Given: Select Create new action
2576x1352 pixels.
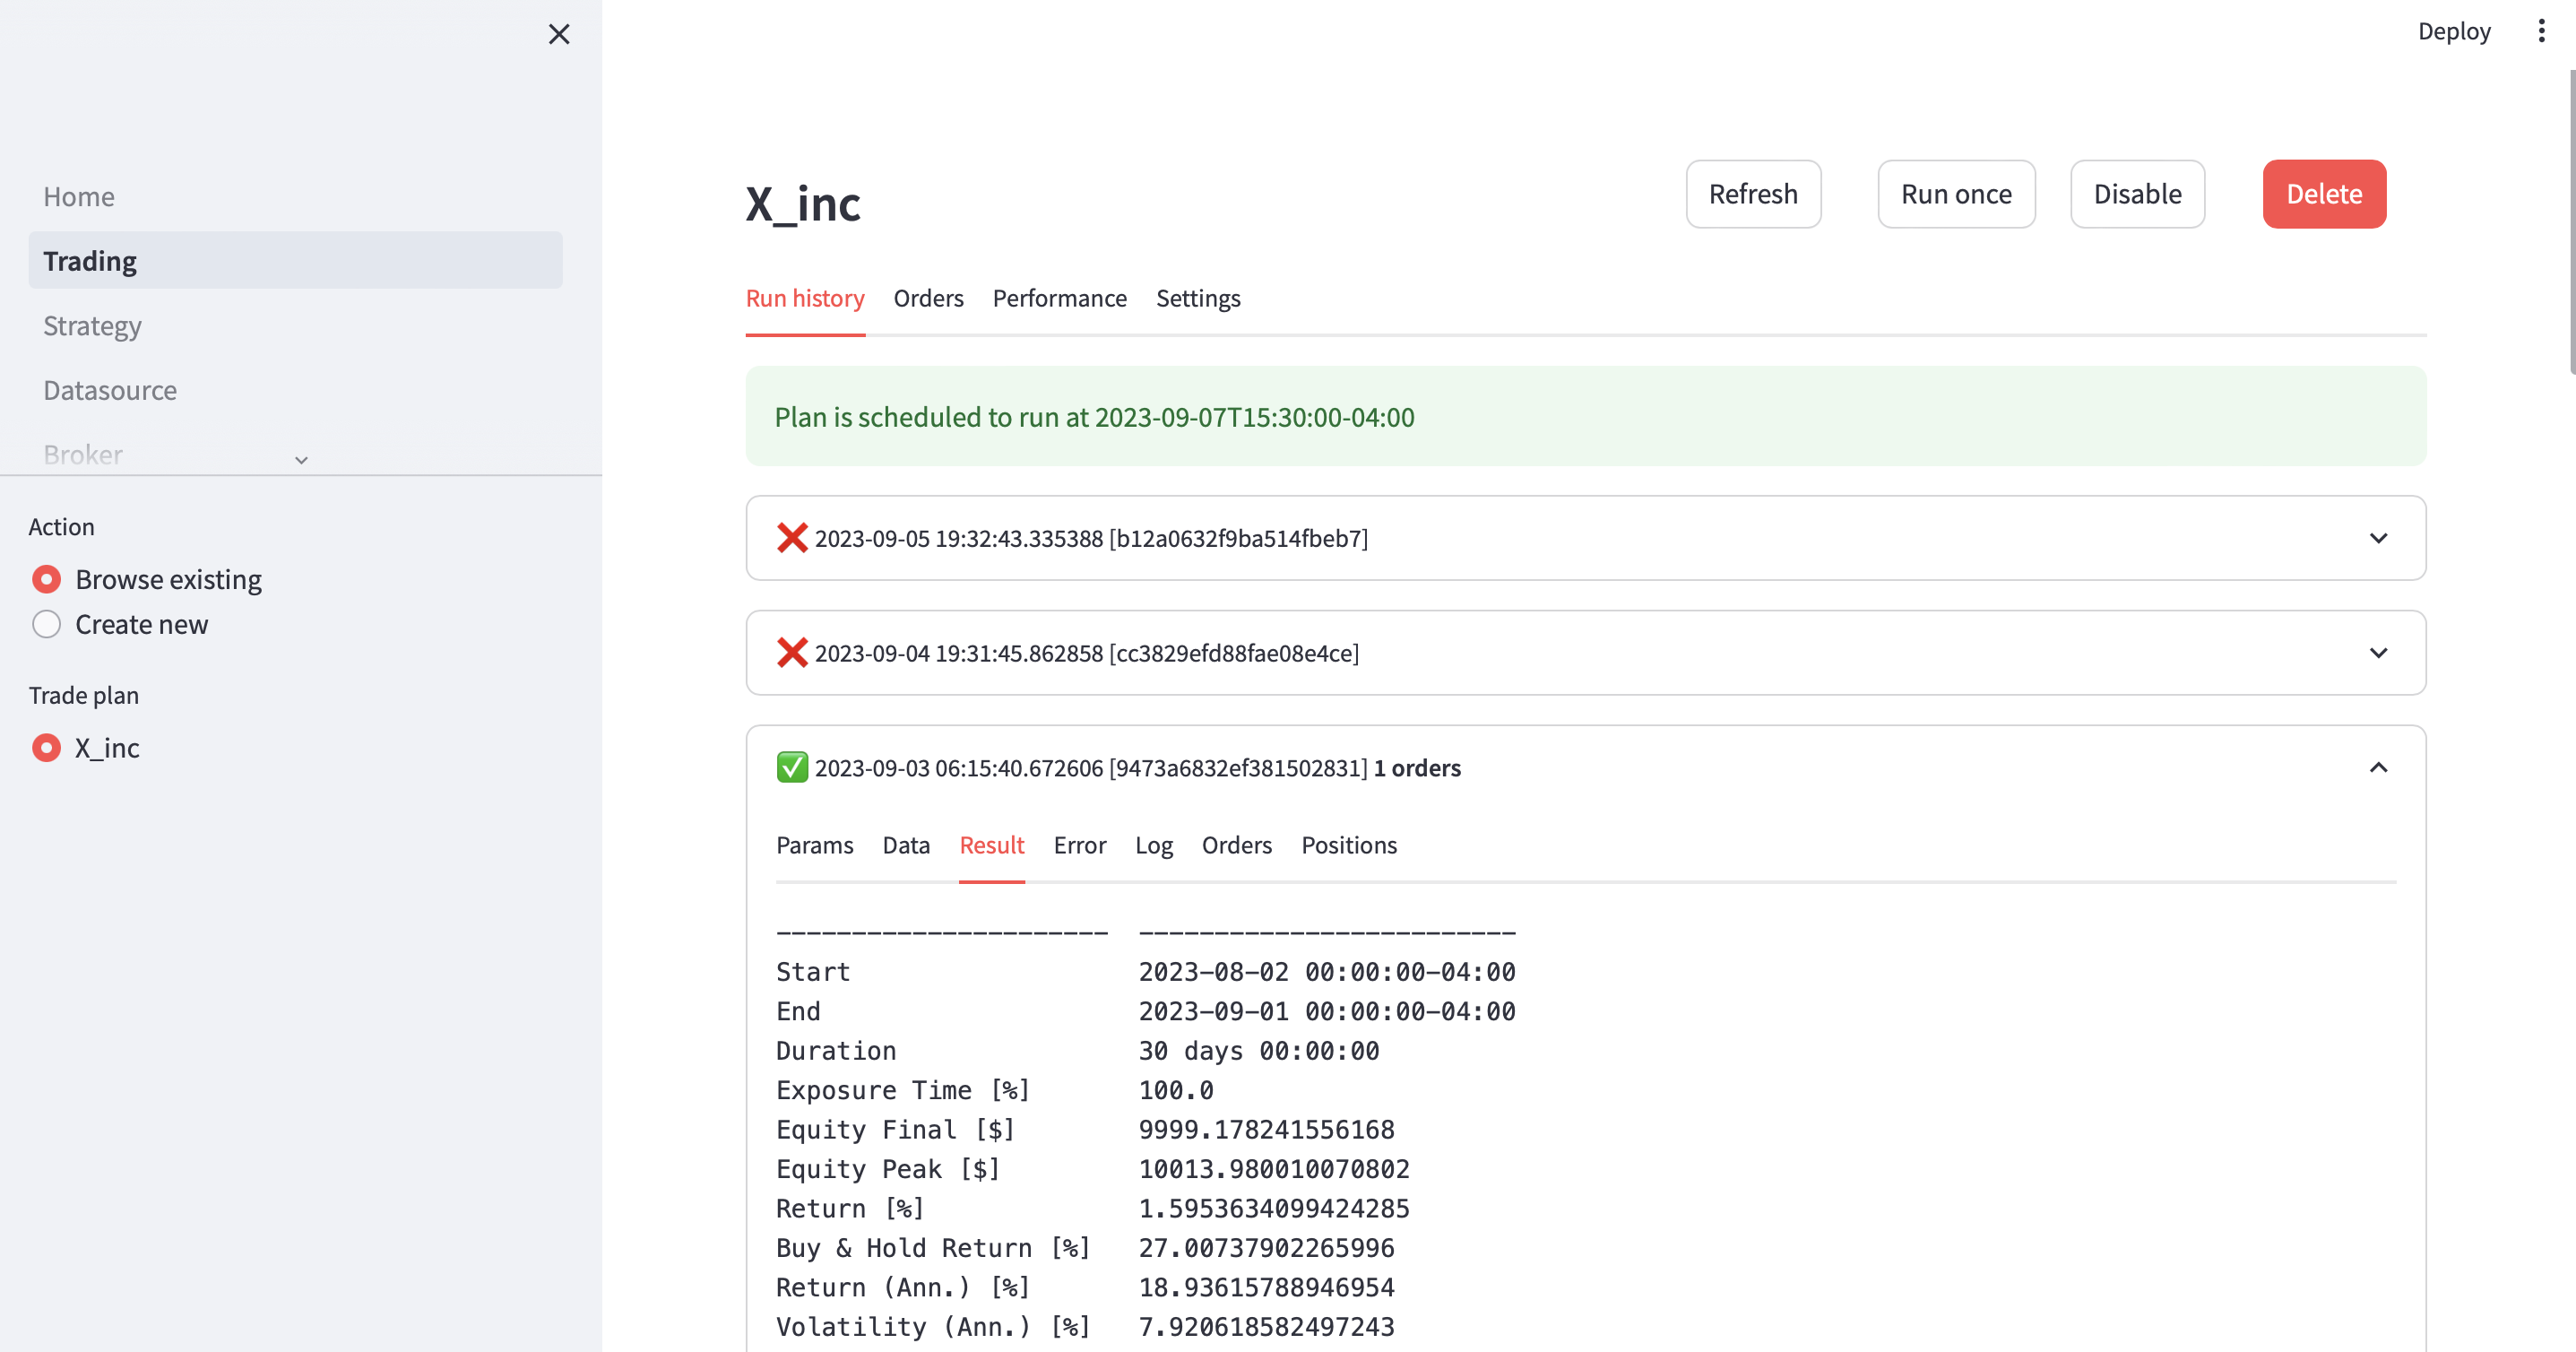Looking at the screenshot, I should click(47, 624).
